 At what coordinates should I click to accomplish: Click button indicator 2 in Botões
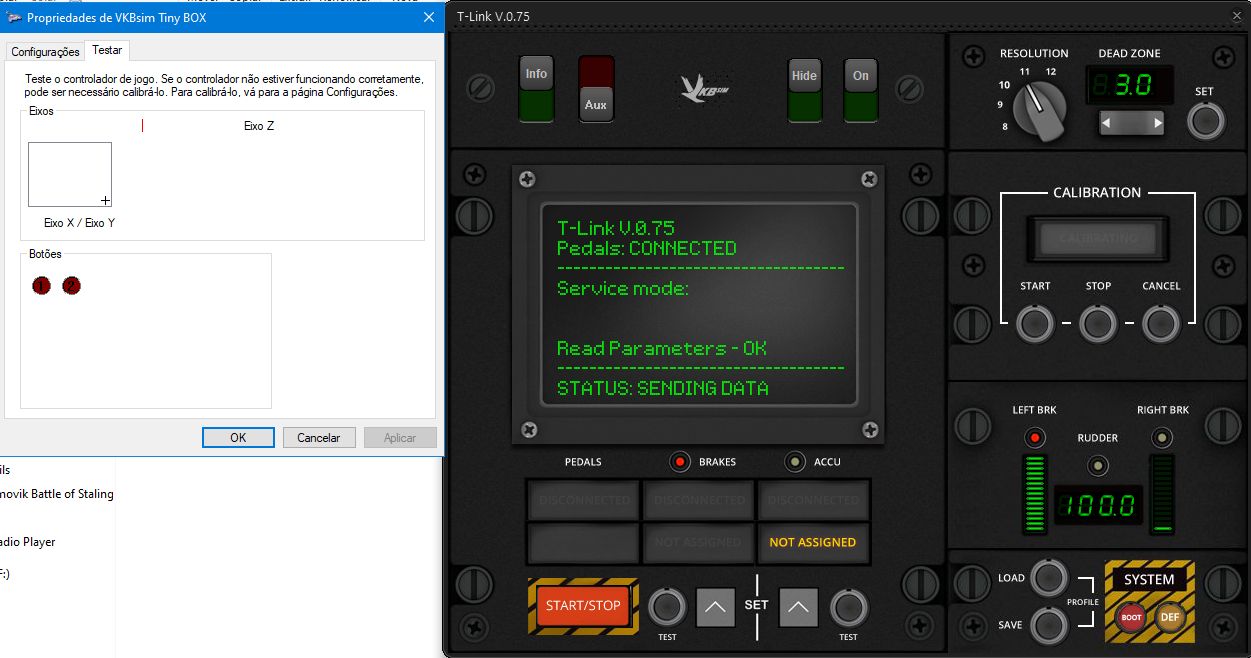[x=71, y=286]
